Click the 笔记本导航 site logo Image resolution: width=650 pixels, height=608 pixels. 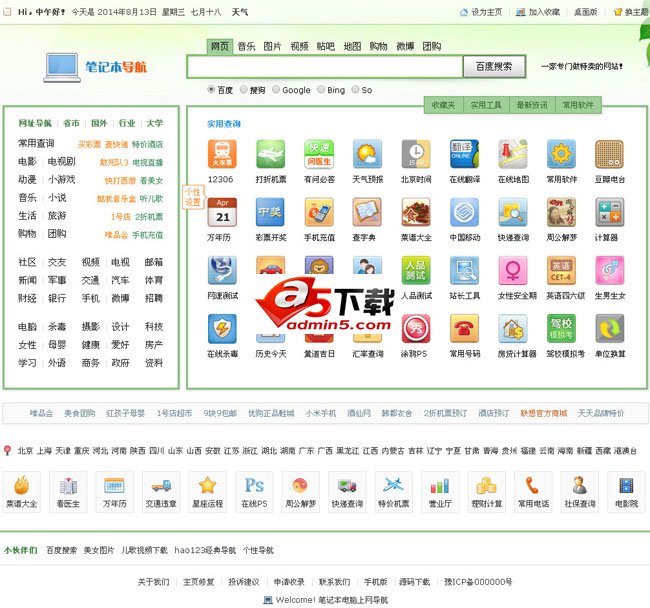(95, 67)
